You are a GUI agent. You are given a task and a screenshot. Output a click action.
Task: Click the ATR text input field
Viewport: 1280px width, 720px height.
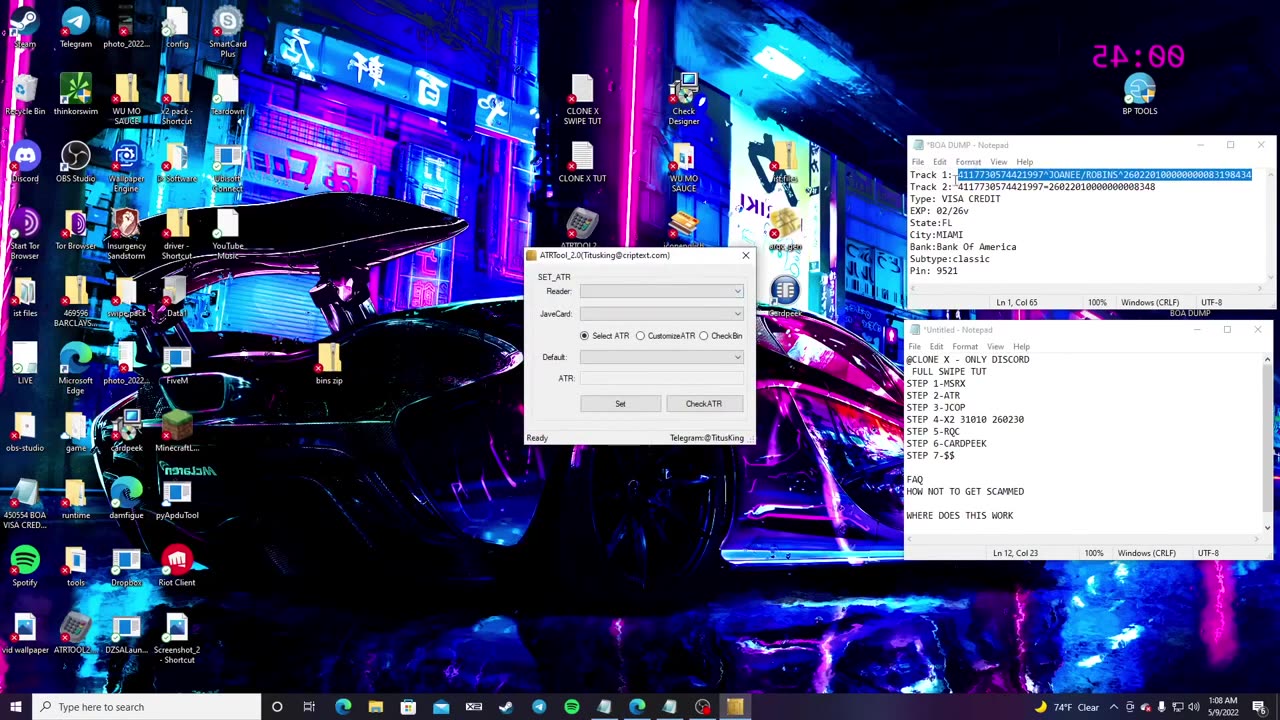click(661, 378)
